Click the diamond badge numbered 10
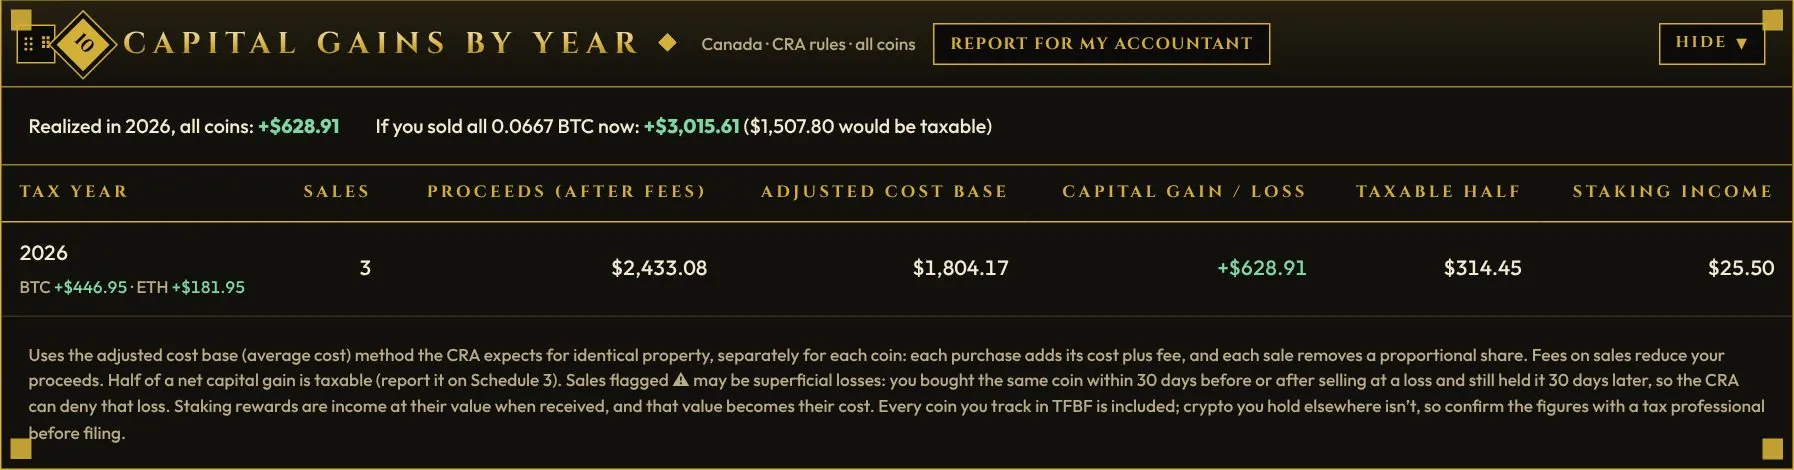This screenshot has height=470, width=1794. click(84, 43)
